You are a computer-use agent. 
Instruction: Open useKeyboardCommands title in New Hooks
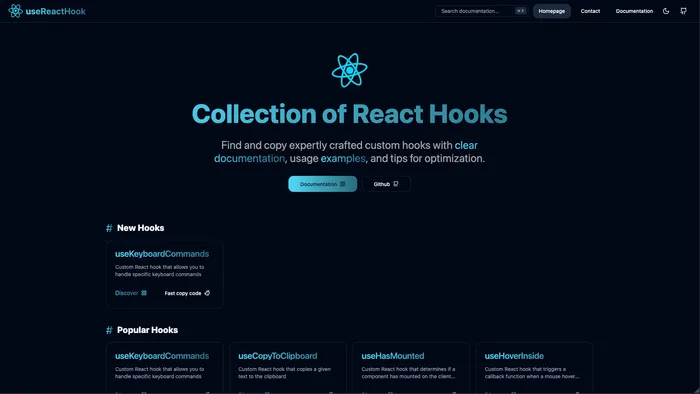pos(162,254)
